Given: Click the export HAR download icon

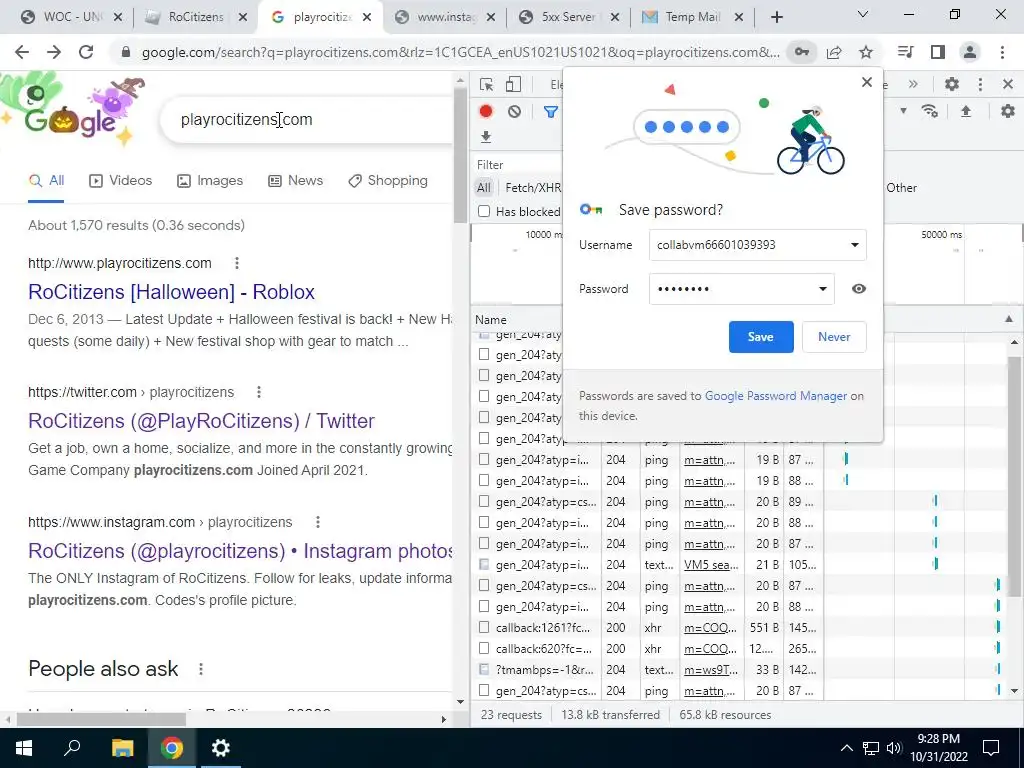Looking at the screenshot, I should coord(486,137).
